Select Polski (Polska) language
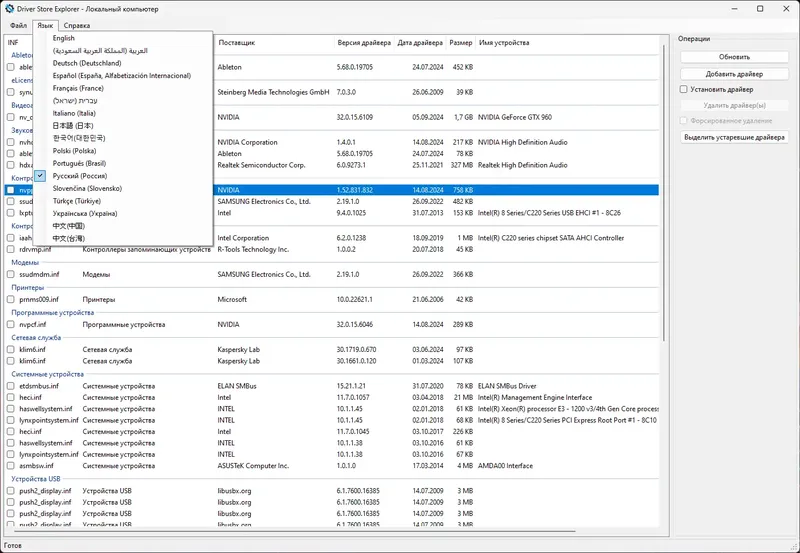This screenshot has width=800, height=553. (x=74, y=151)
